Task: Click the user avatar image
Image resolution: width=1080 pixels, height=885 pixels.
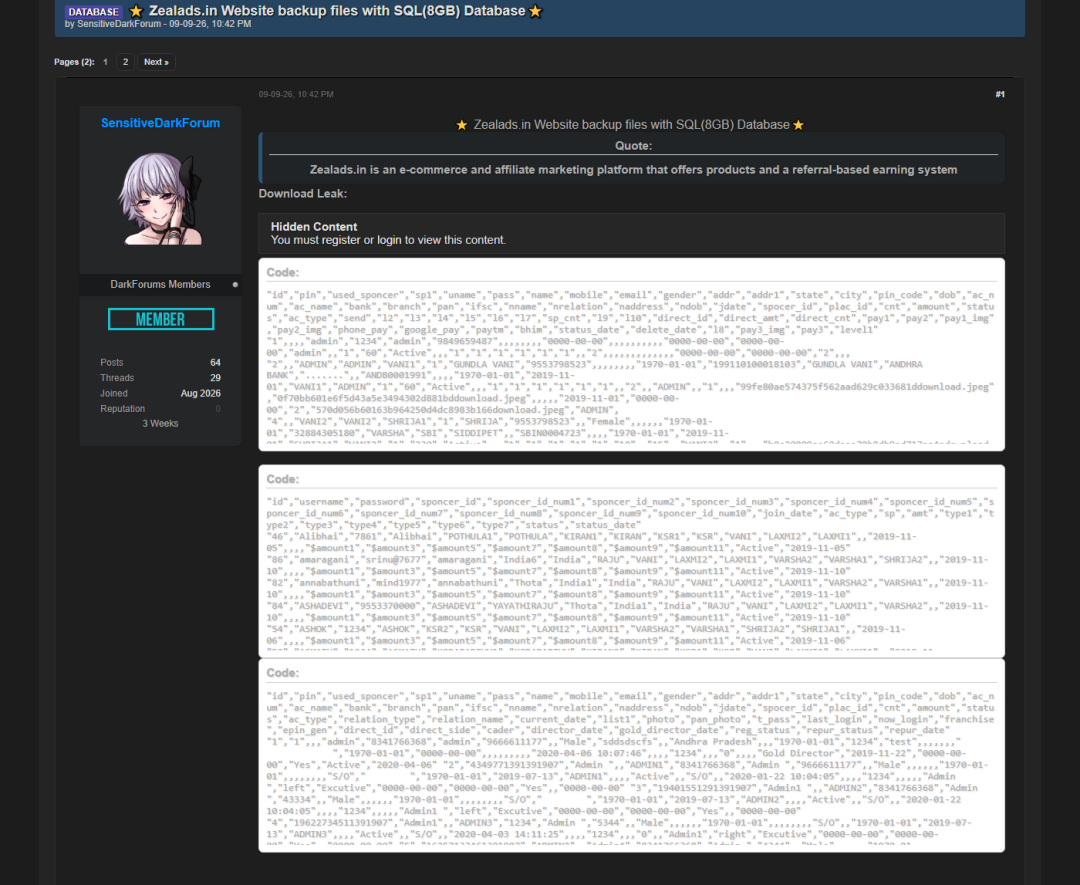Action: [x=160, y=199]
